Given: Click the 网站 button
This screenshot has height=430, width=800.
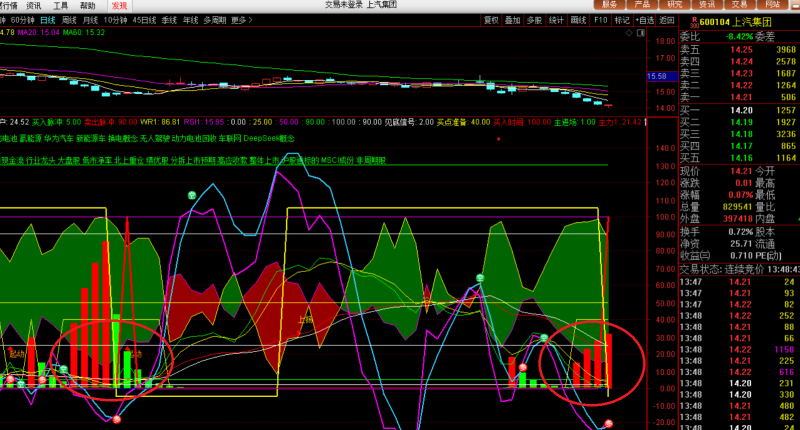Looking at the screenshot, I should [772, 5].
